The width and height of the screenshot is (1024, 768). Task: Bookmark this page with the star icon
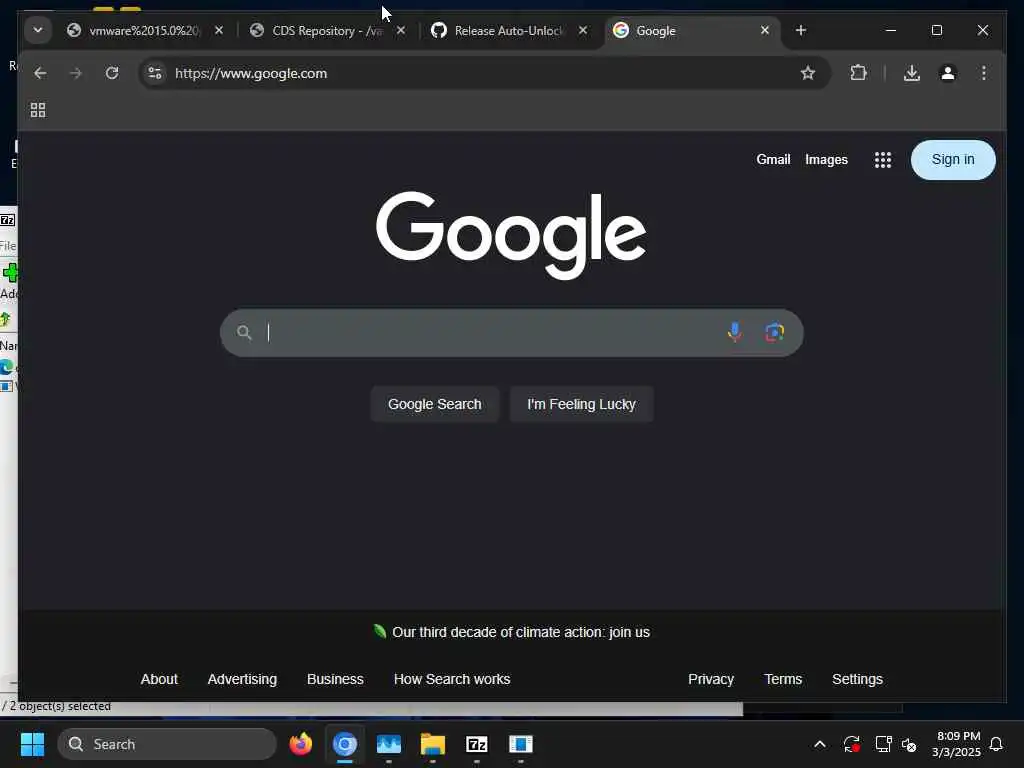tap(808, 73)
